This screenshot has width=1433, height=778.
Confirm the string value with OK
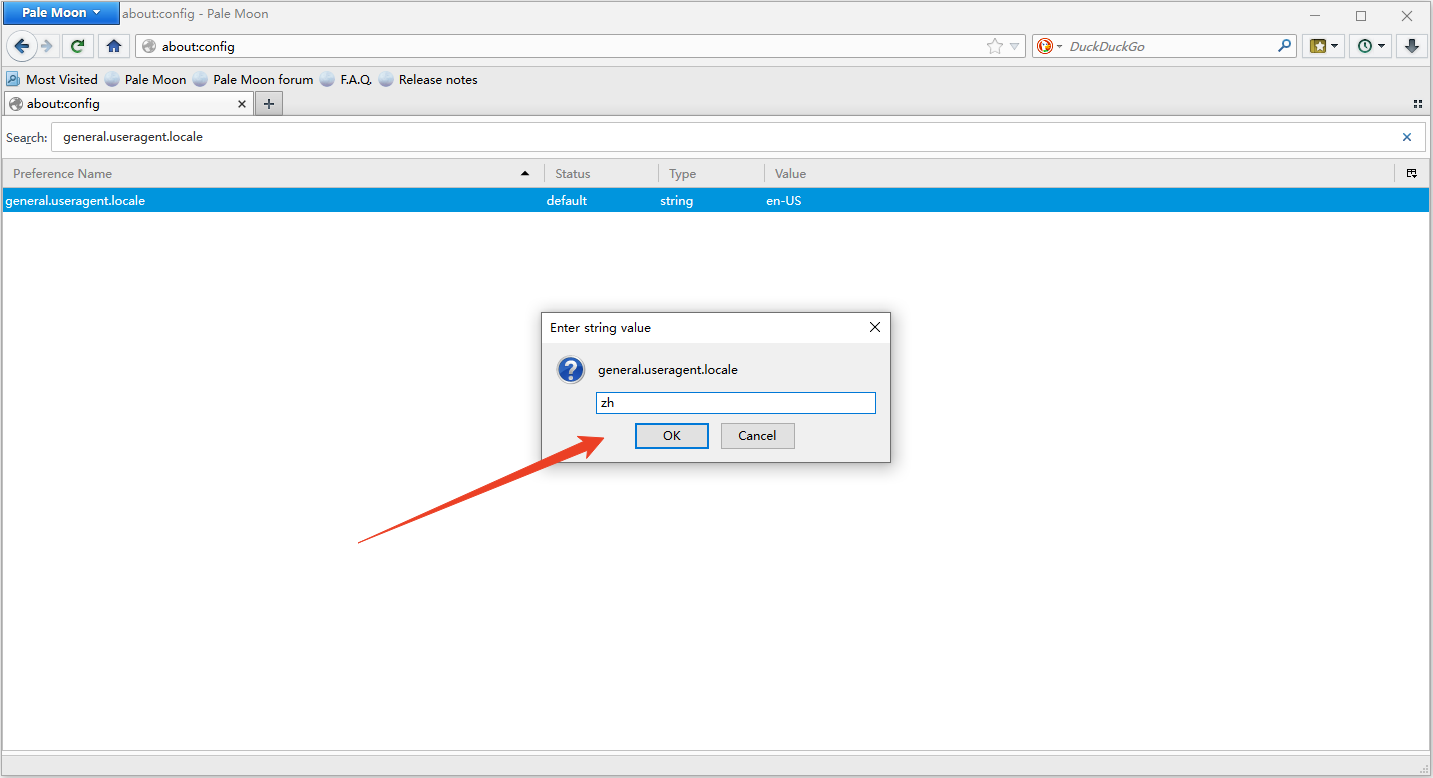pyautogui.click(x=671, y=436)
